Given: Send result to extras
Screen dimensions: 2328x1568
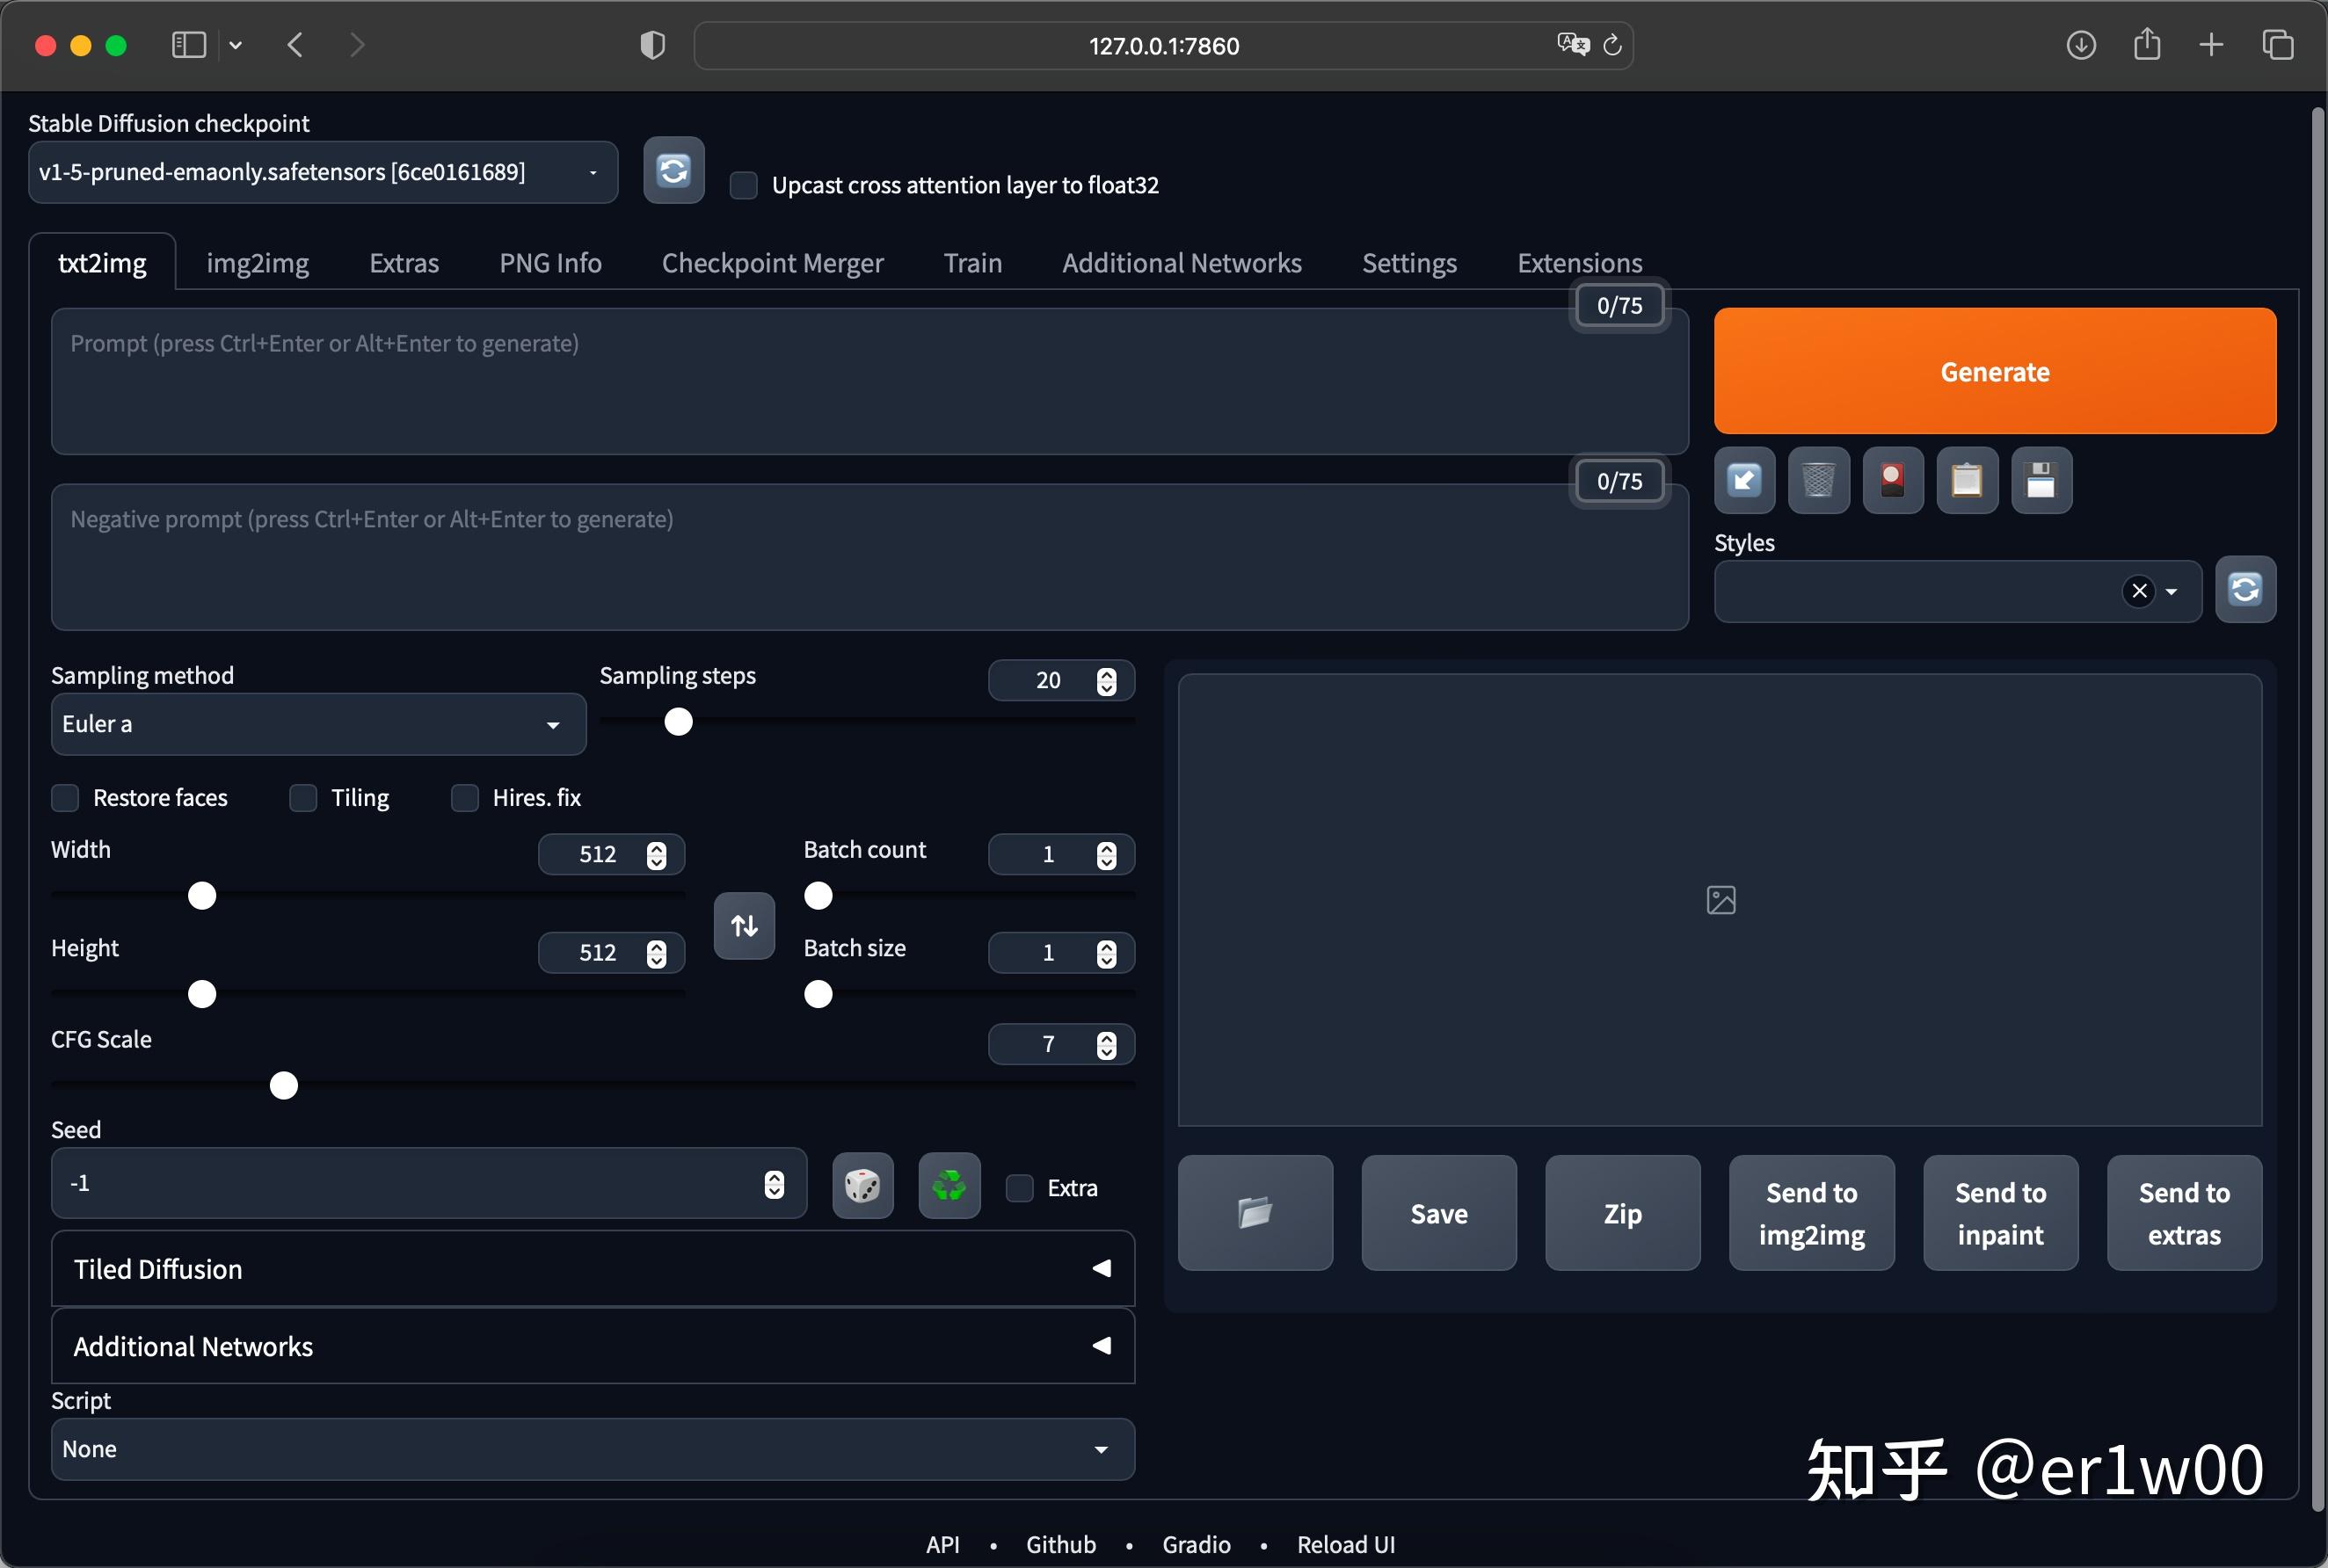Looking at the screenshot, I should click(2184, 1213).
